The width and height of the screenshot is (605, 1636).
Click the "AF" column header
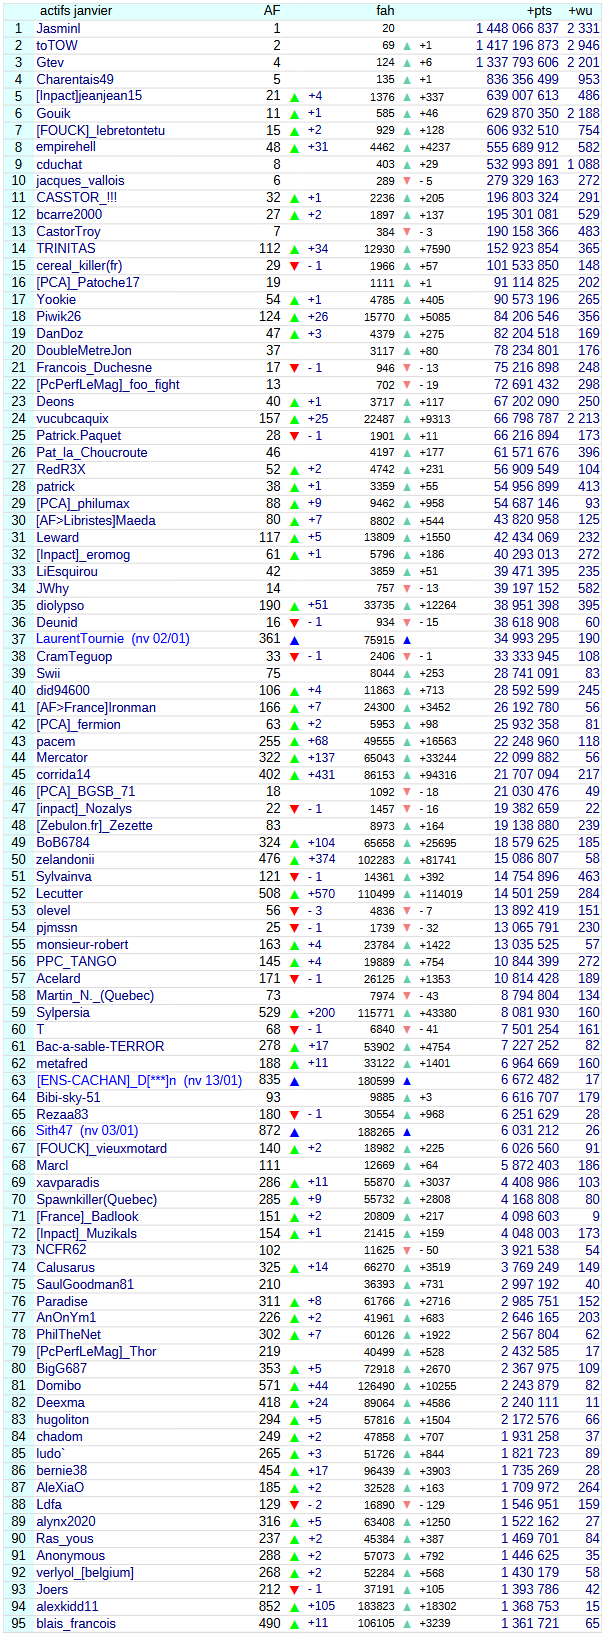tap(272, 11)
